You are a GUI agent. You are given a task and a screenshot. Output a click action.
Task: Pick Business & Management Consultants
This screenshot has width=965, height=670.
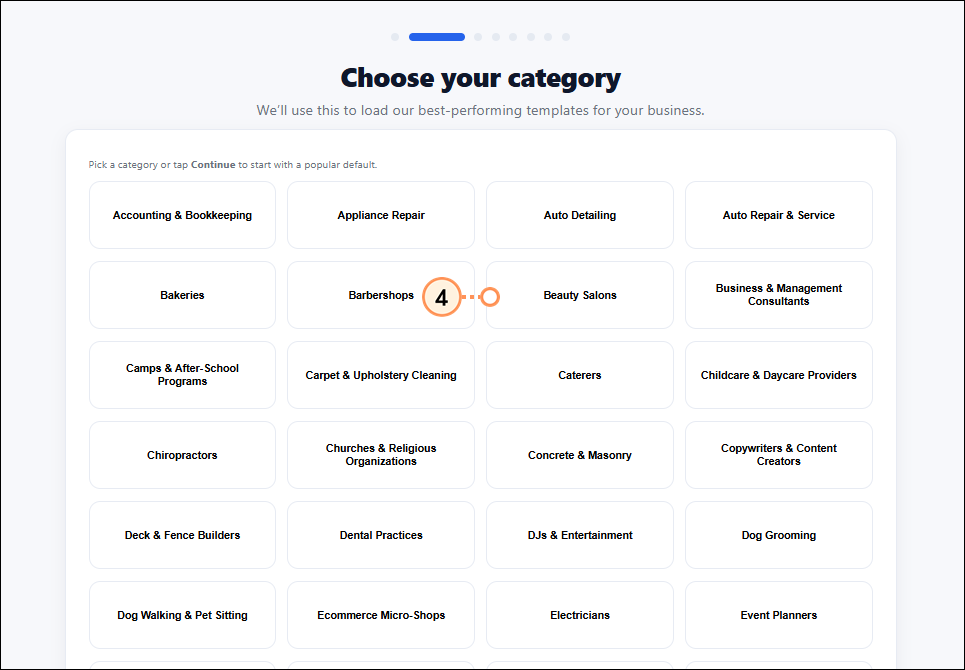(779, 295)
